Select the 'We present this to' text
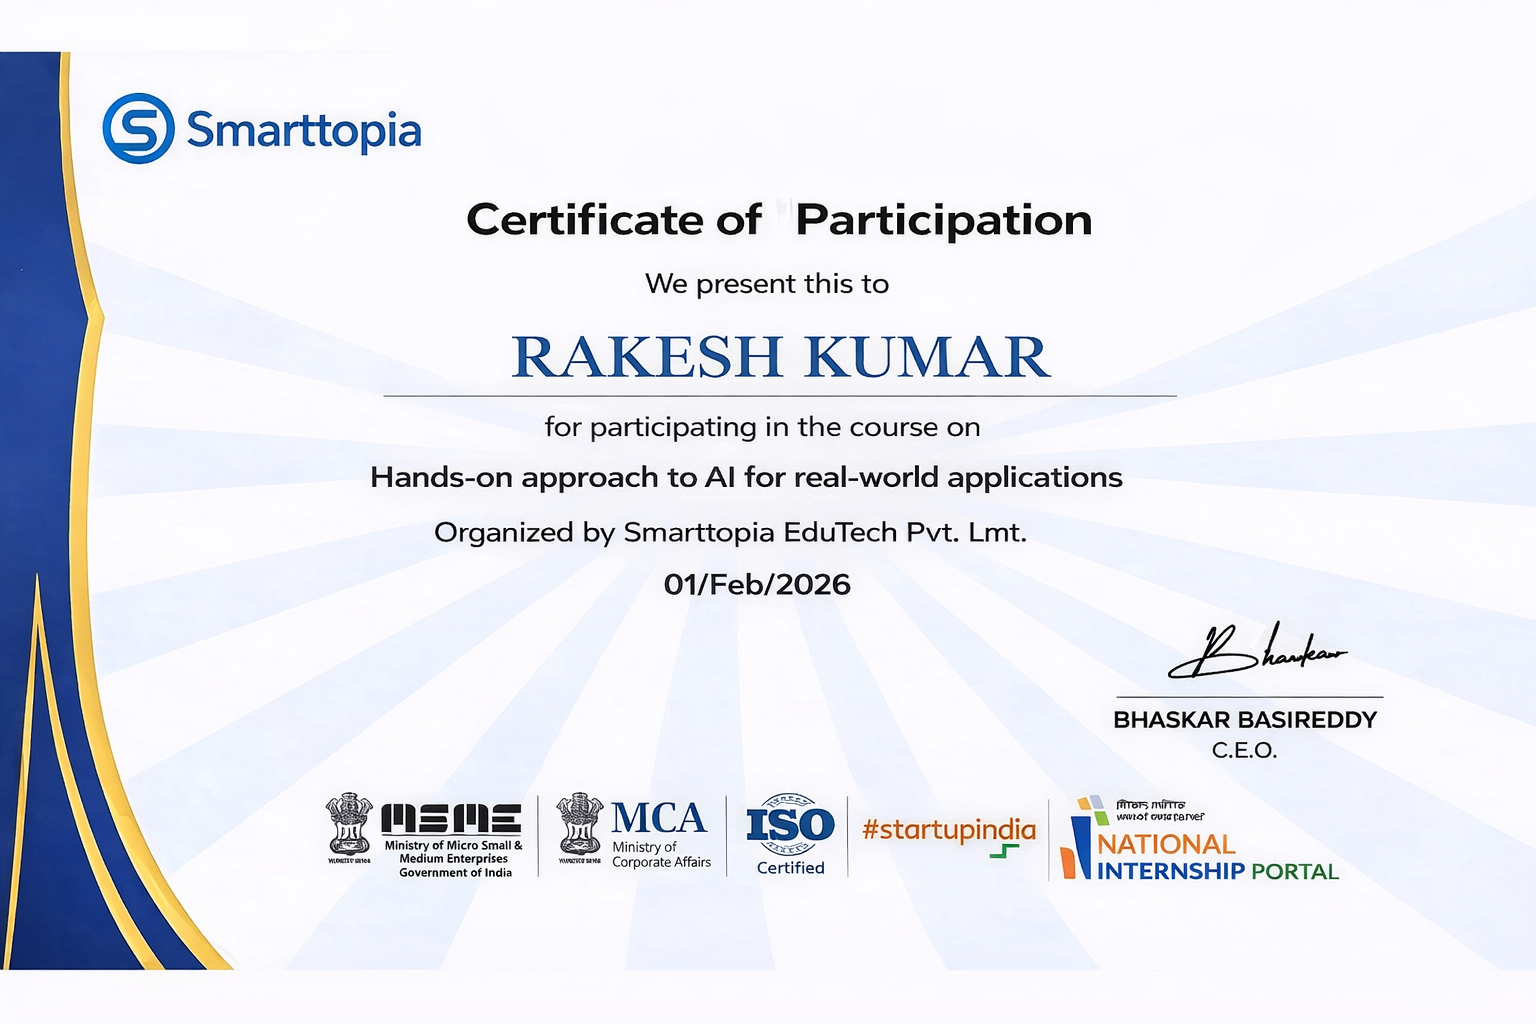The image size is (1536, 1024). pyautogui.click(x=767, y=284)
